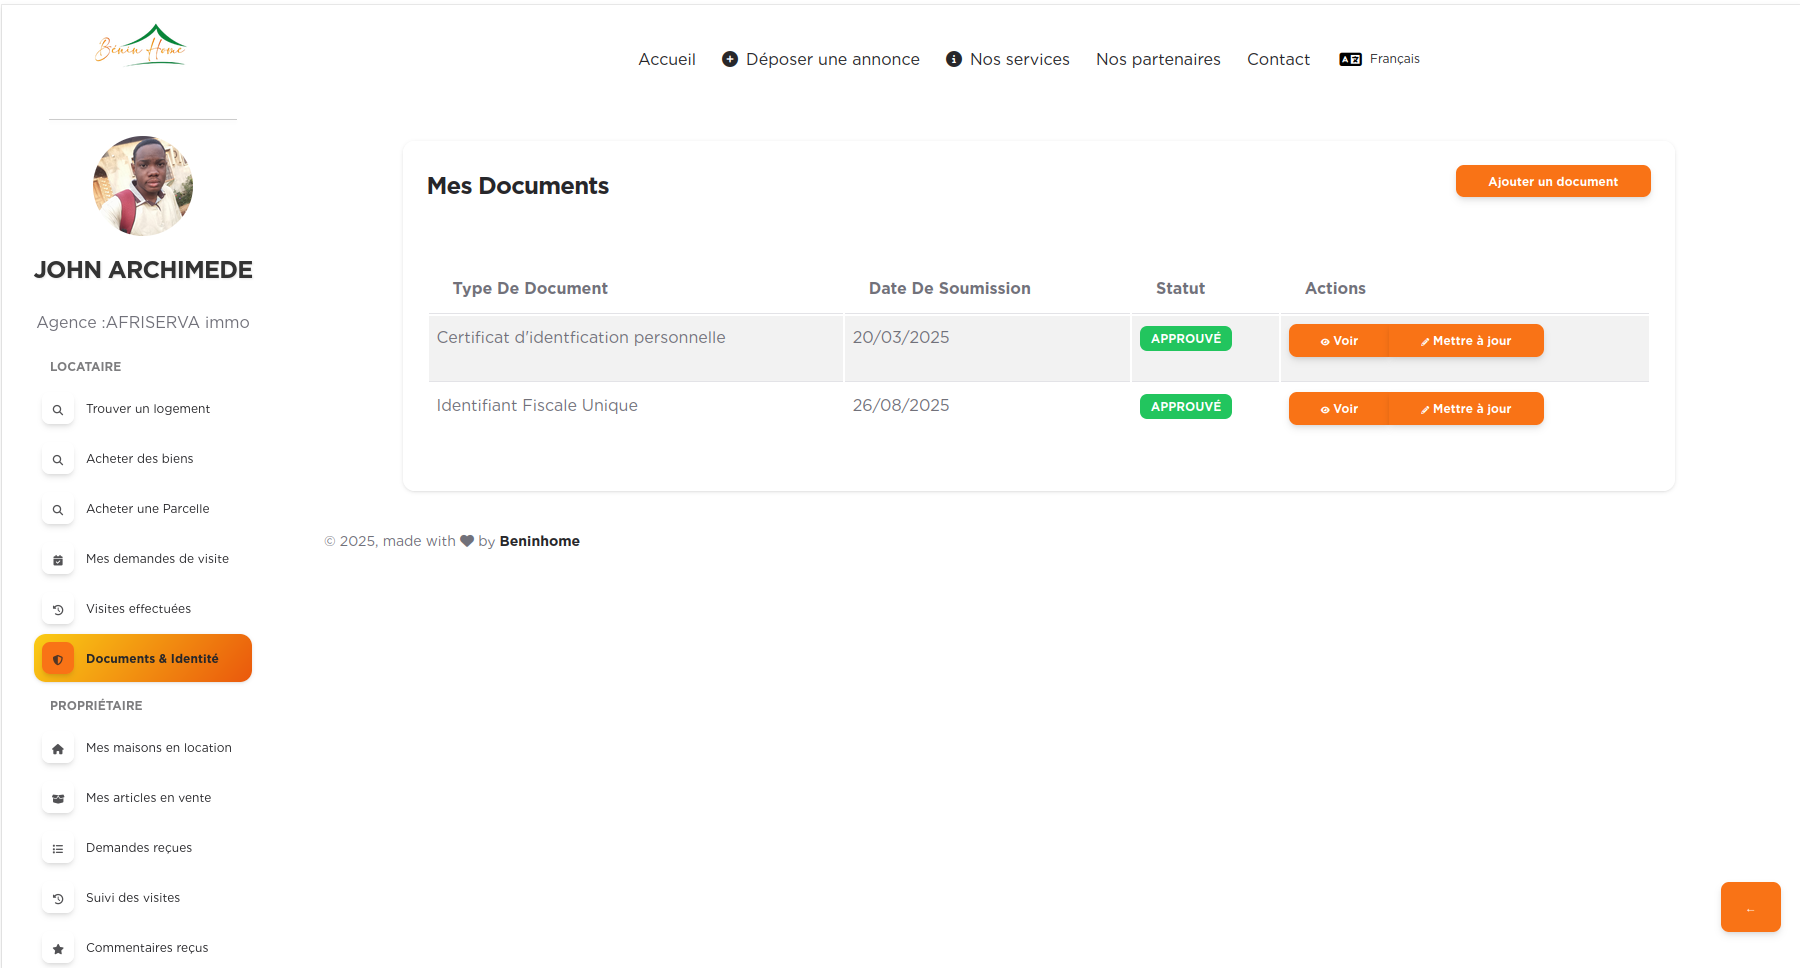
Task: Open the Nos services menu item
Action: (x=1008, y=59)
